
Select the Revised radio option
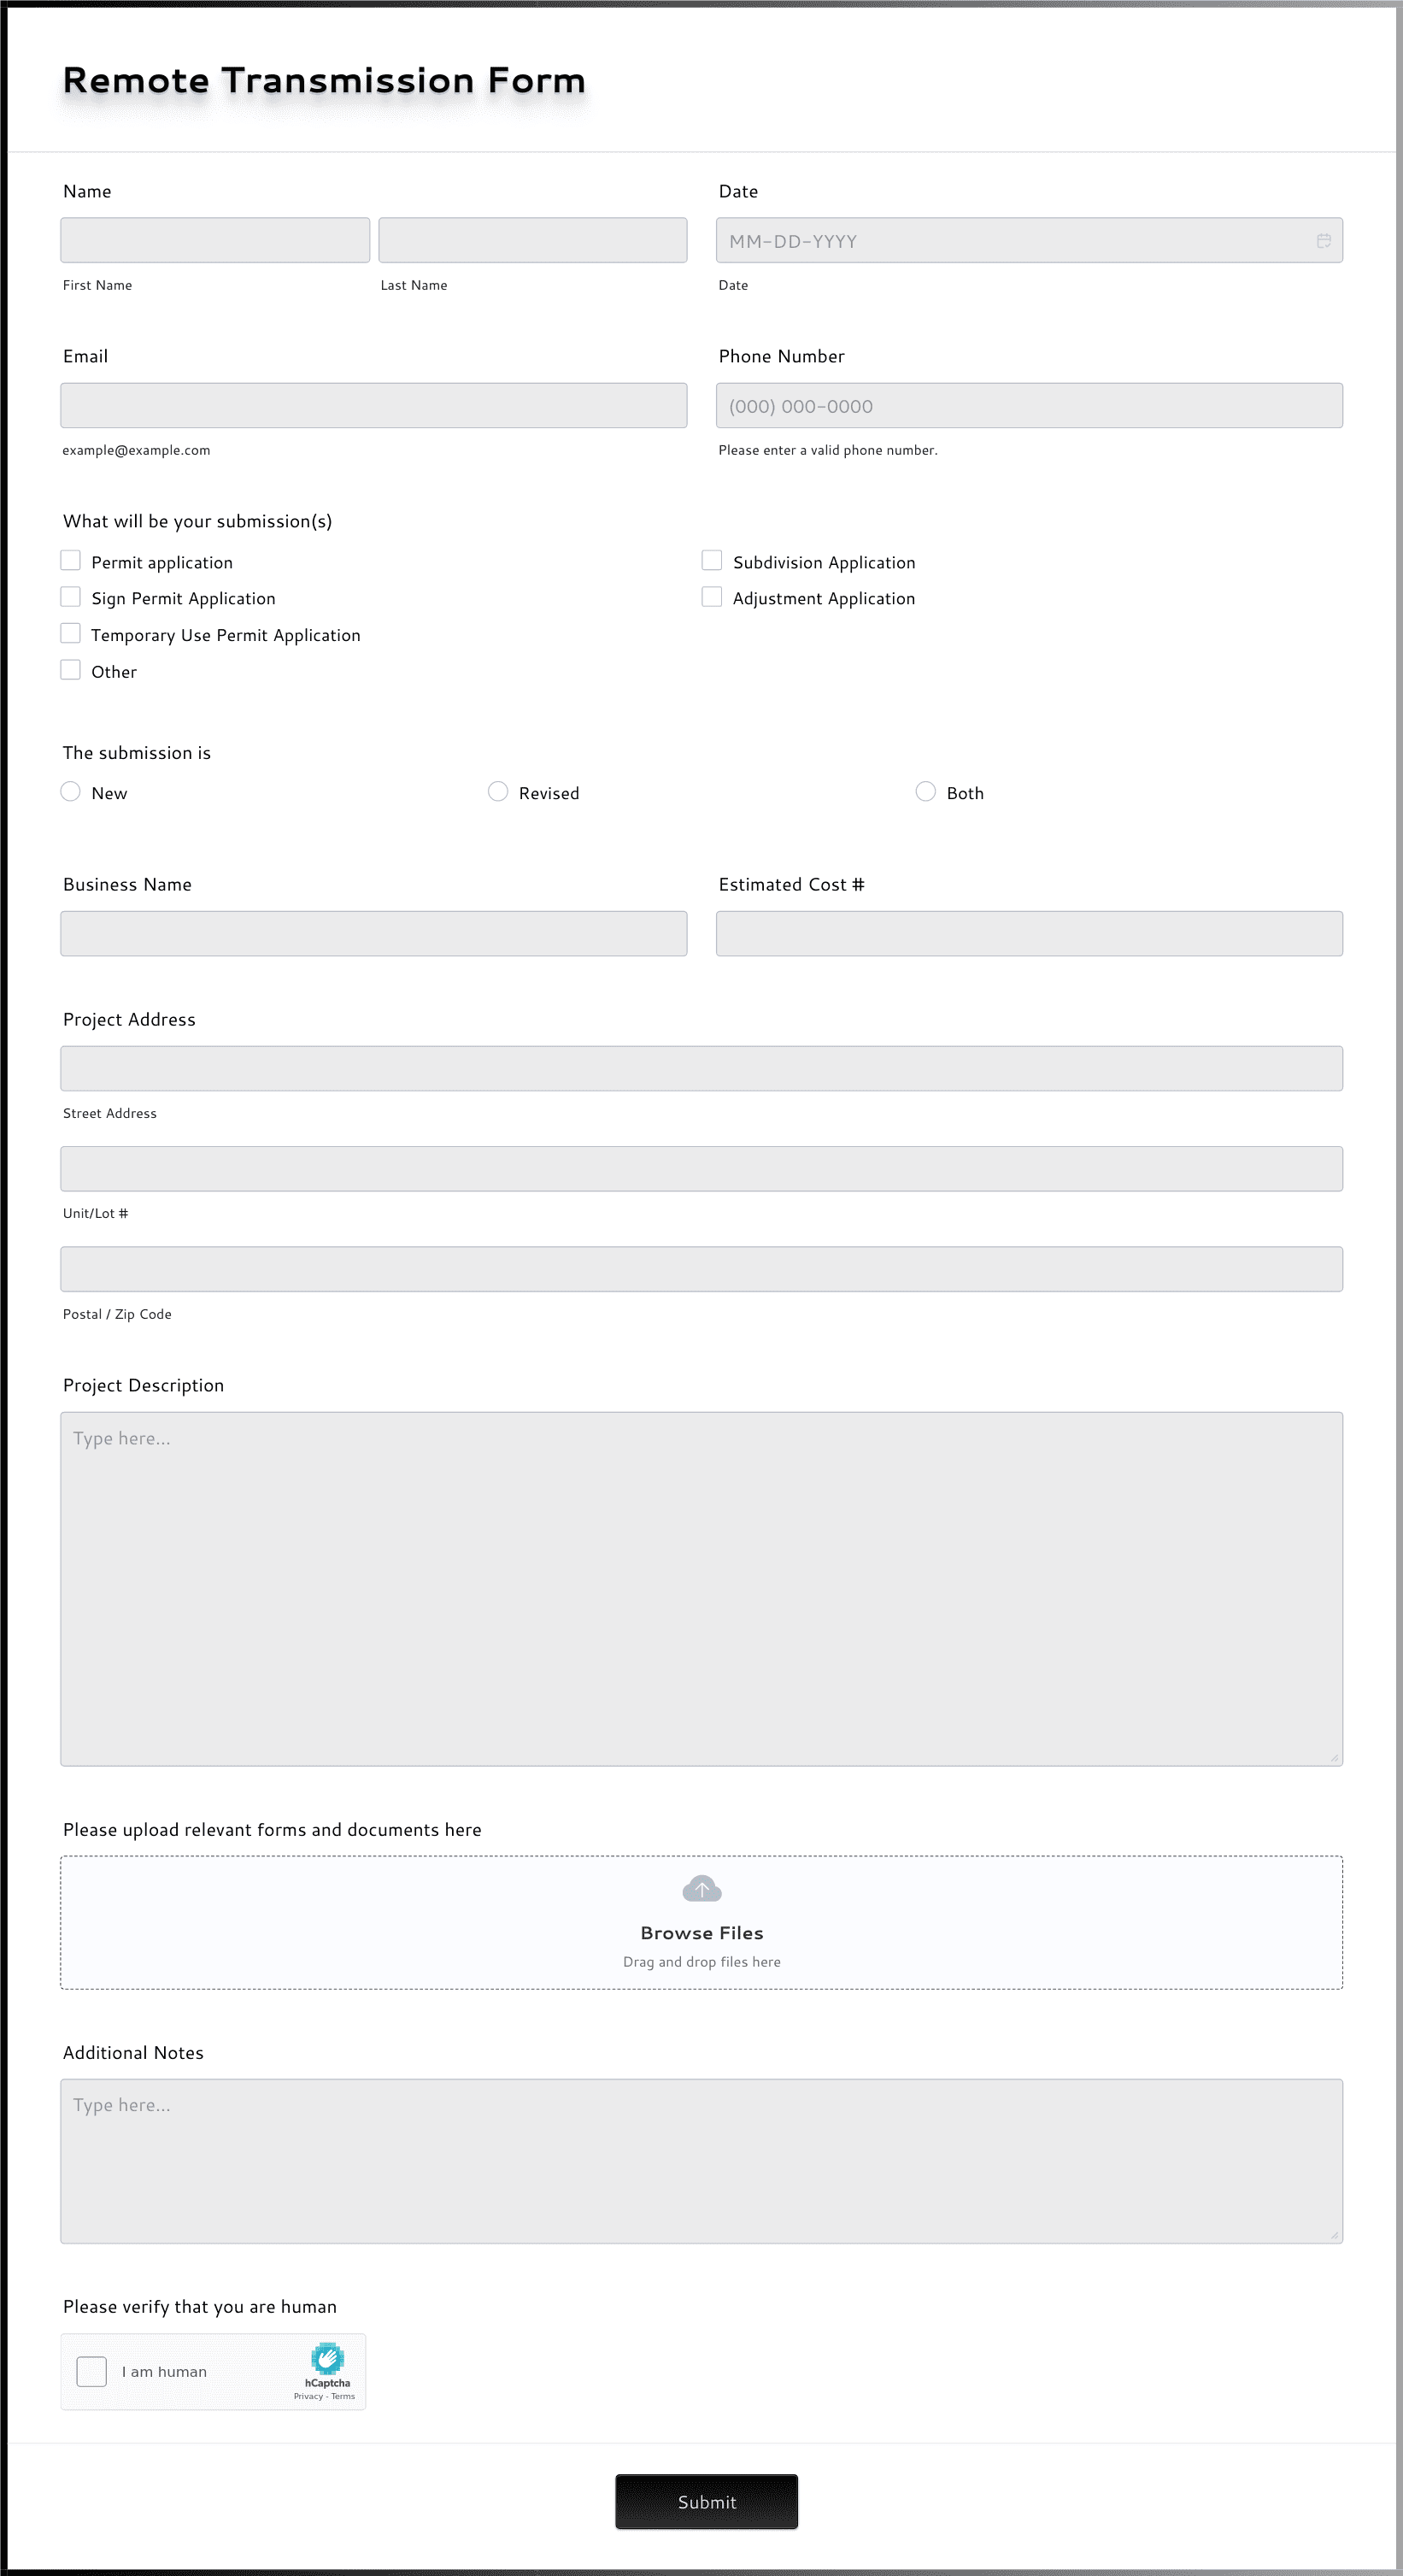pos(498,792)
